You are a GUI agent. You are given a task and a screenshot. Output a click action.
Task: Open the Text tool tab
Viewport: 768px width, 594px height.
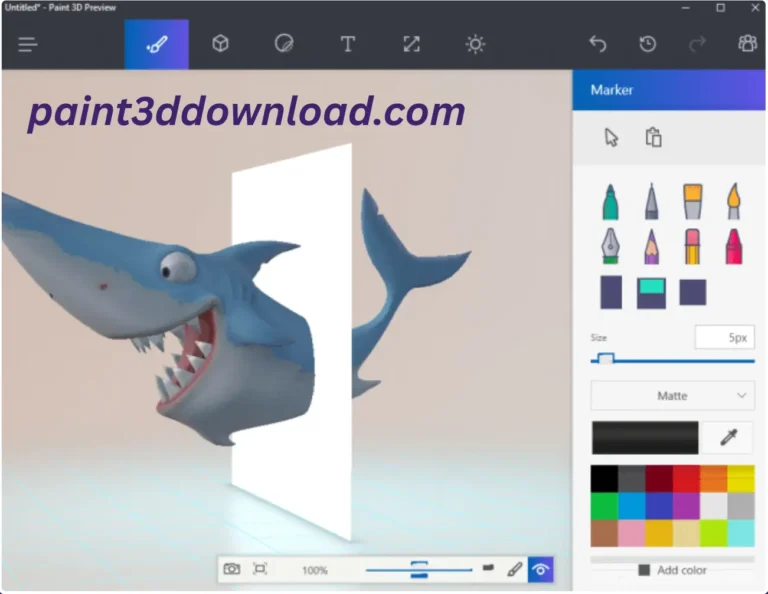348,44
